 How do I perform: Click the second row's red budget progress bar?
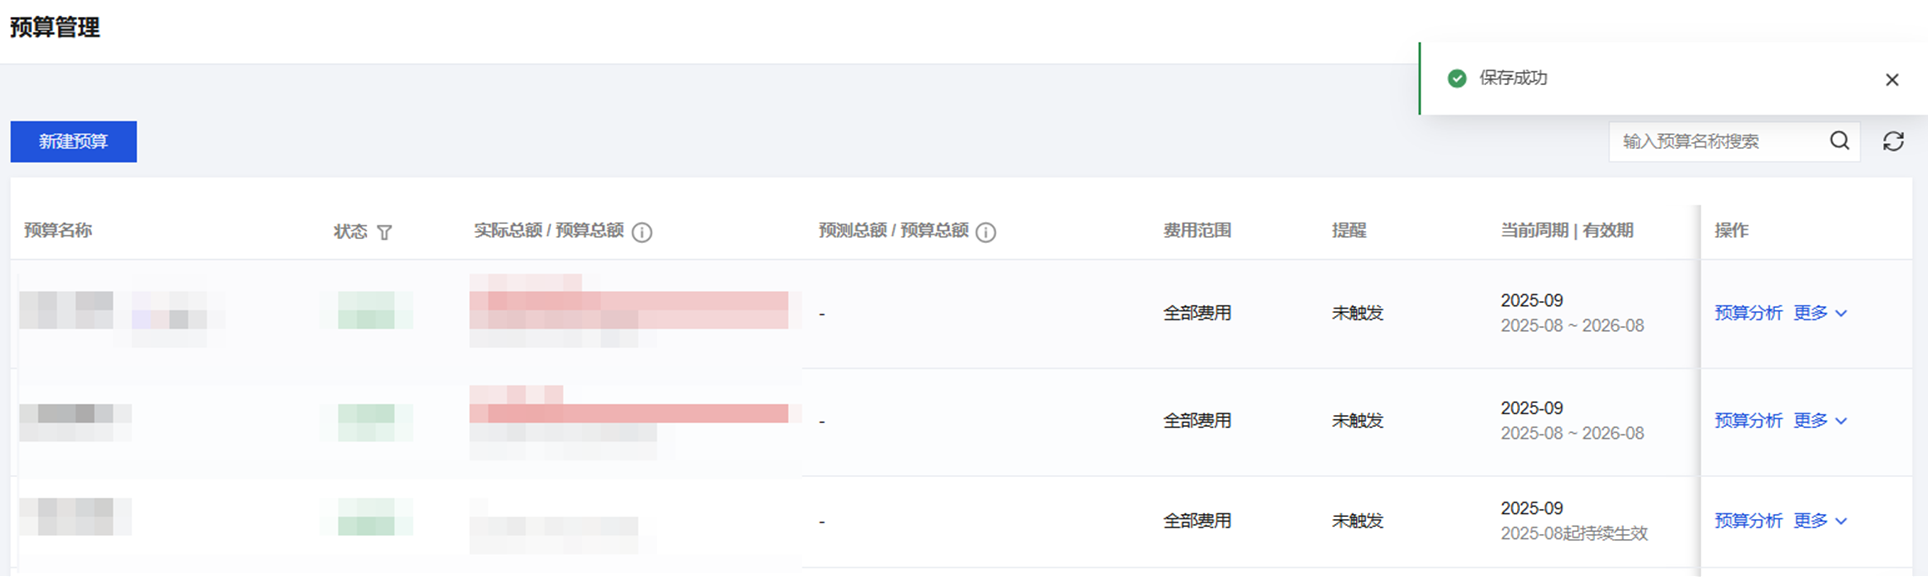pos(628,413)
